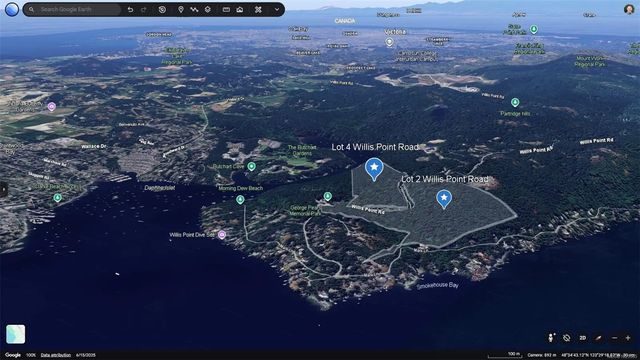Open the account profile avatar
This screenshot has height=360, width=640.
(x=629, y=9)
